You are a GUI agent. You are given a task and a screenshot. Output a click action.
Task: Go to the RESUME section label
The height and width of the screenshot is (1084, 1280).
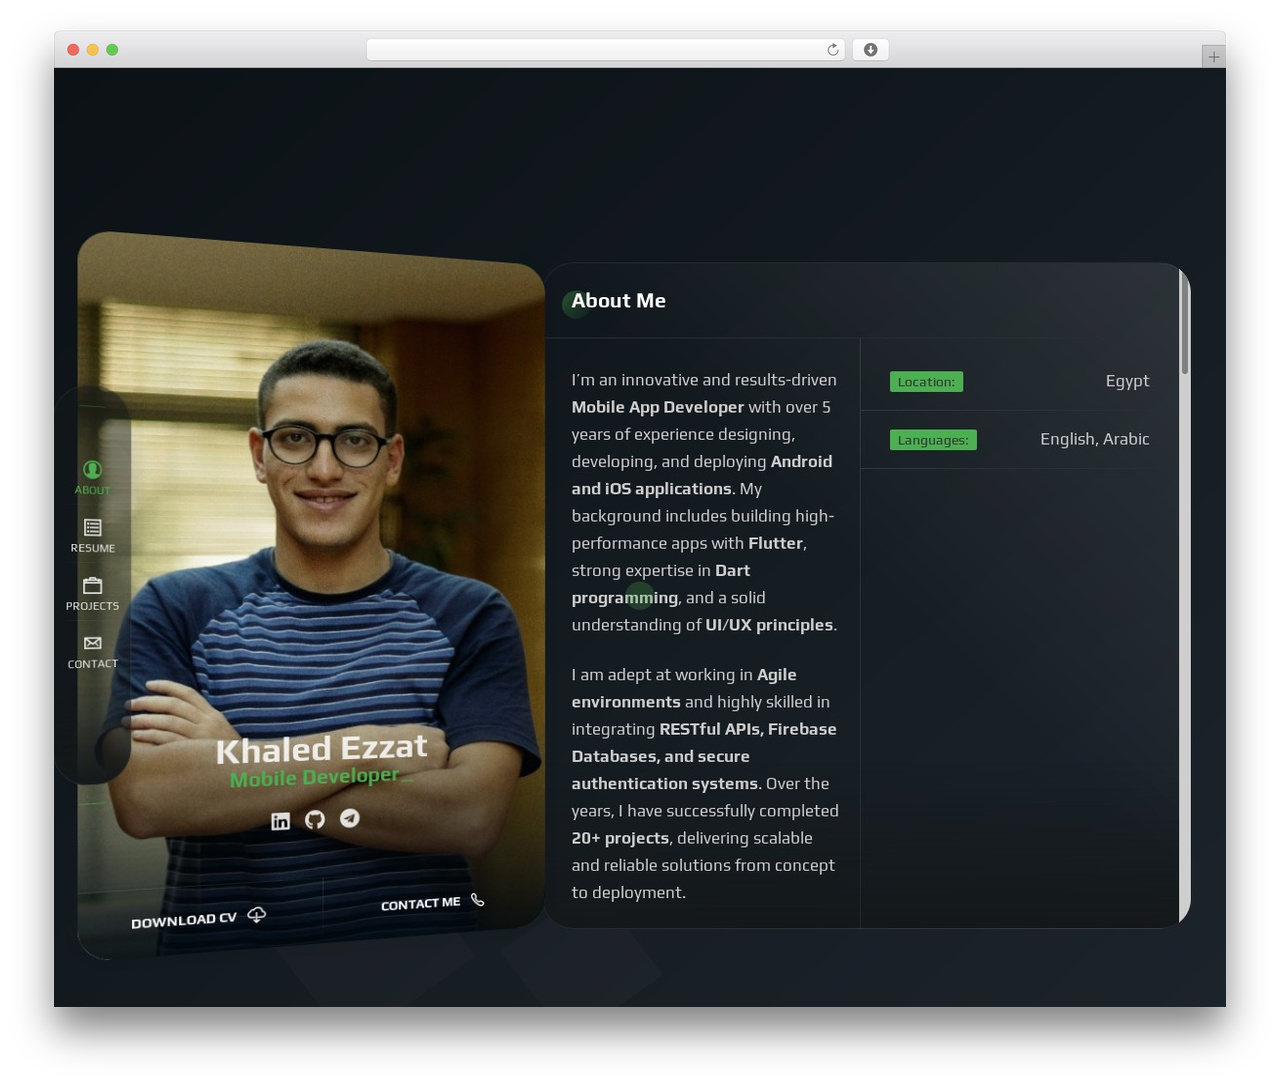(x=93, y=548)
